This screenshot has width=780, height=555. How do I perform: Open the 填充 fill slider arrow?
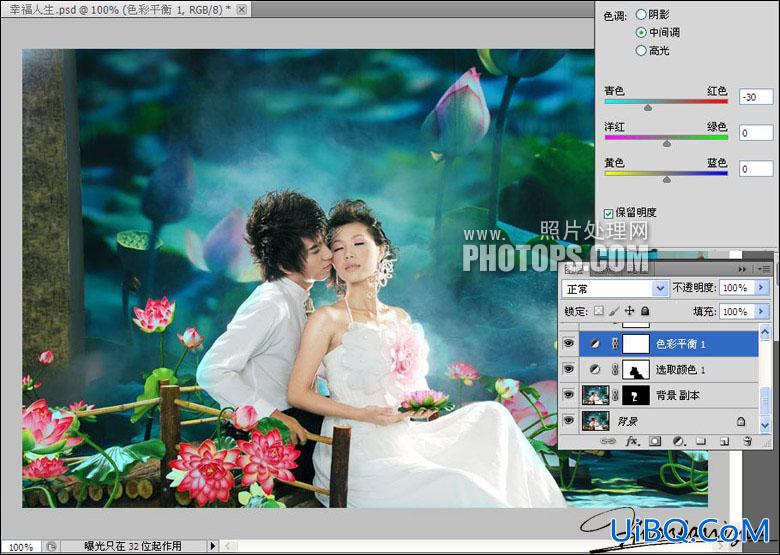point(762,311)
